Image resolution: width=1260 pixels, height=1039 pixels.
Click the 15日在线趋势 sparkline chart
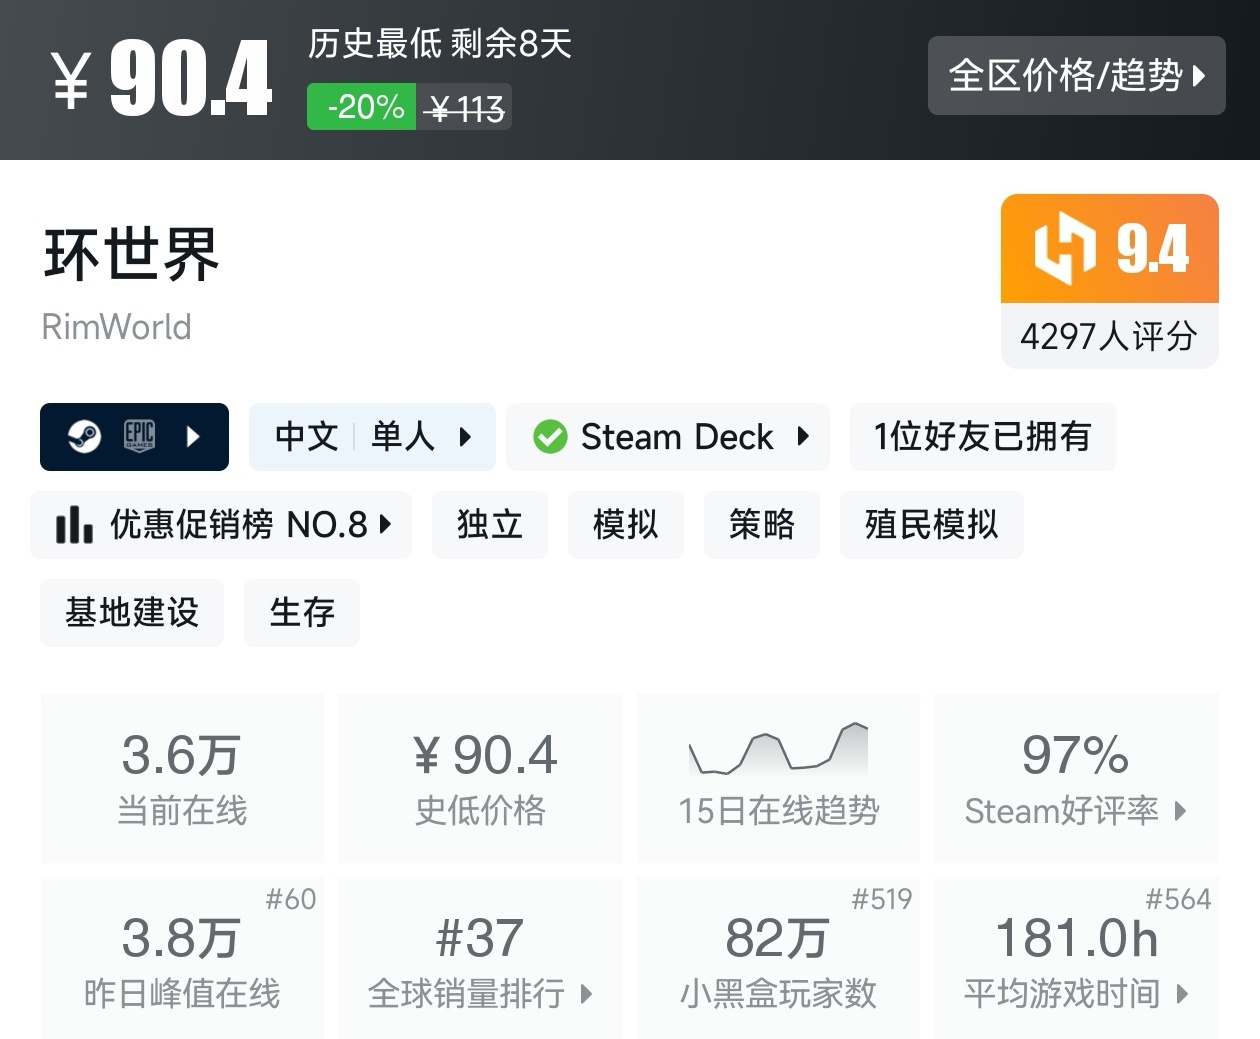[x=778, y=749]
